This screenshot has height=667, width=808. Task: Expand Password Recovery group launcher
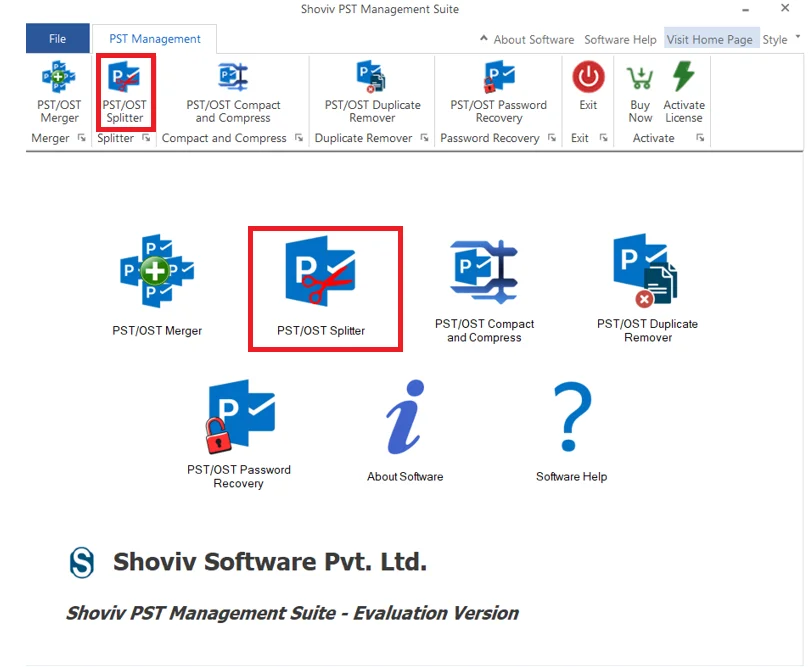(x=552, y=138)
